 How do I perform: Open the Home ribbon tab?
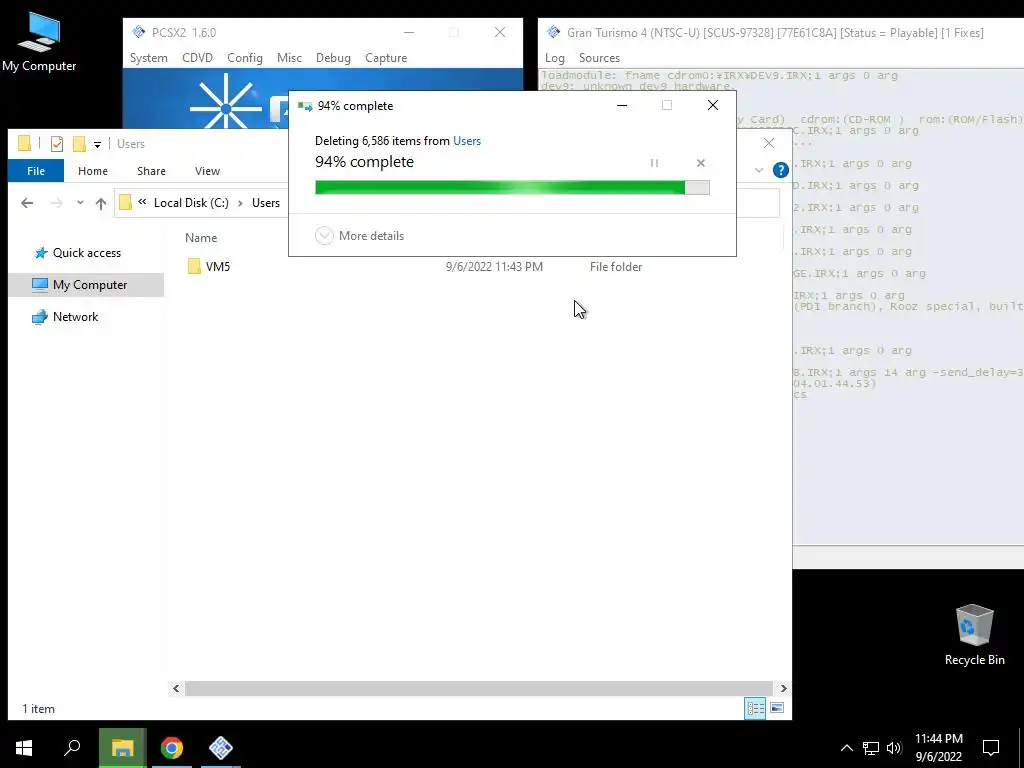pyautogui.click(x=93, y=171)
